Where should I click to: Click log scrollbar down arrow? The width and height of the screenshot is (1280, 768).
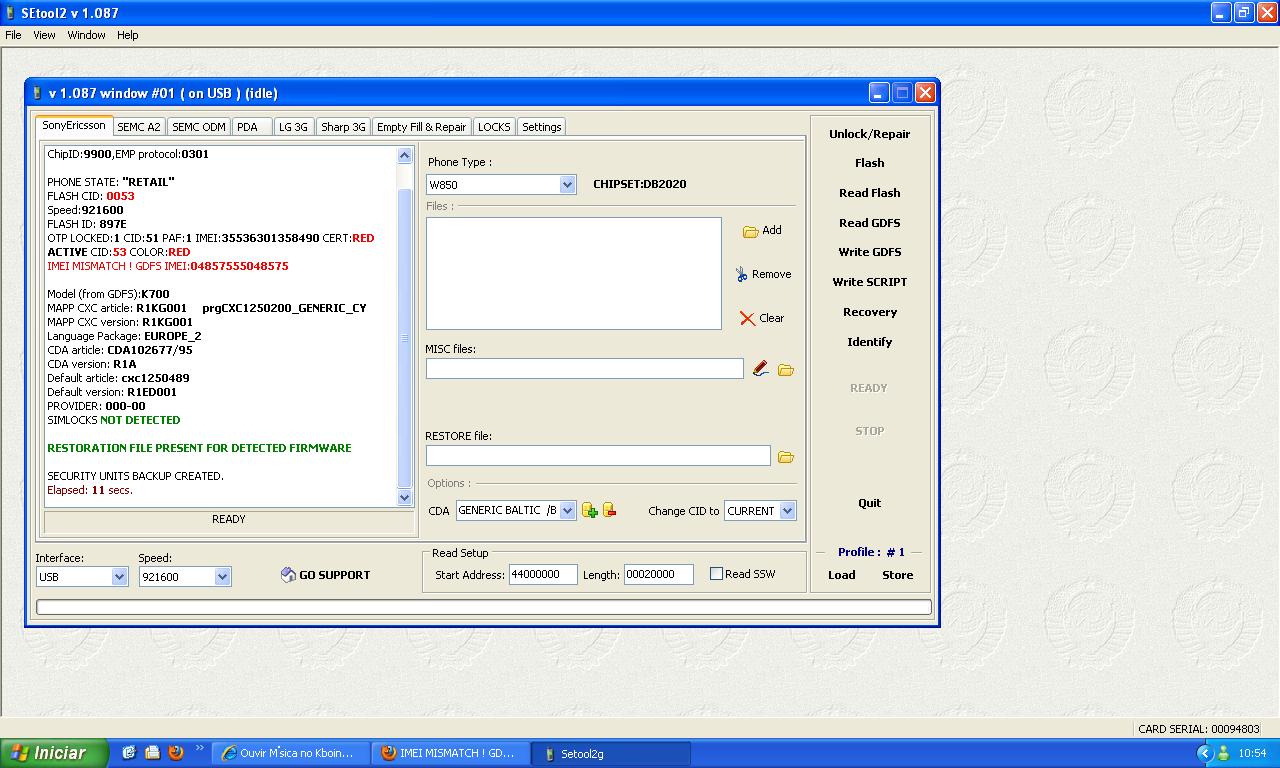point(404,497)
